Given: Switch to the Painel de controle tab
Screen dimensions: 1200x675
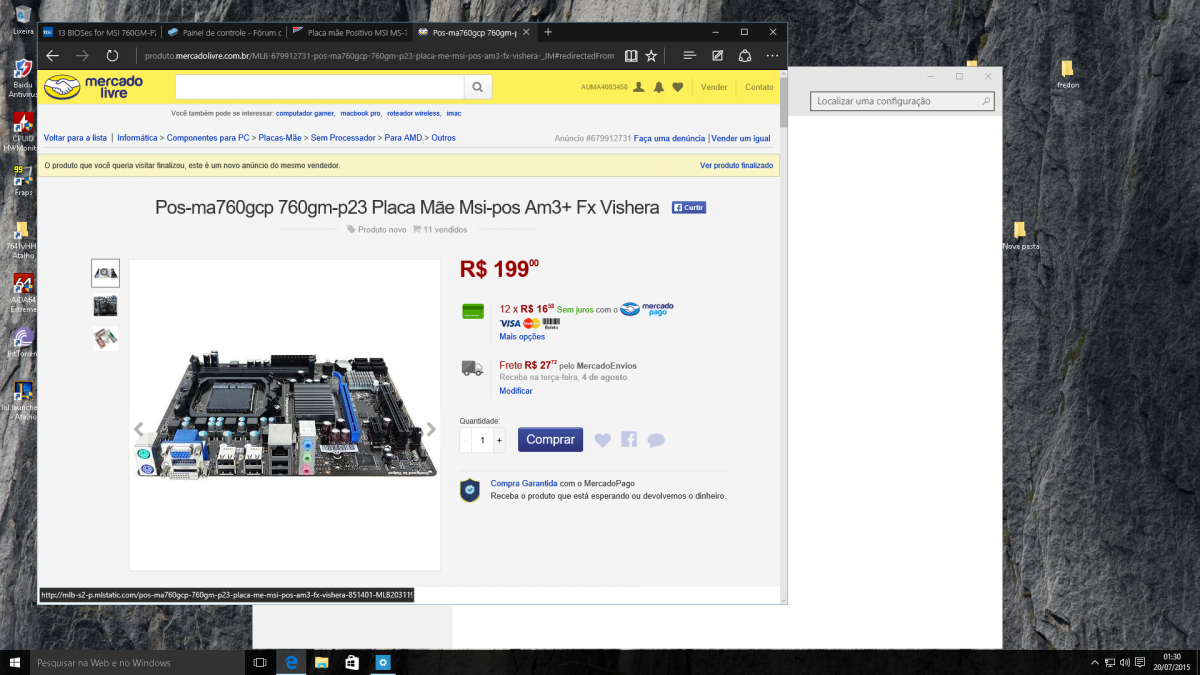Looking at the screenshot, I should pos(224,32).
